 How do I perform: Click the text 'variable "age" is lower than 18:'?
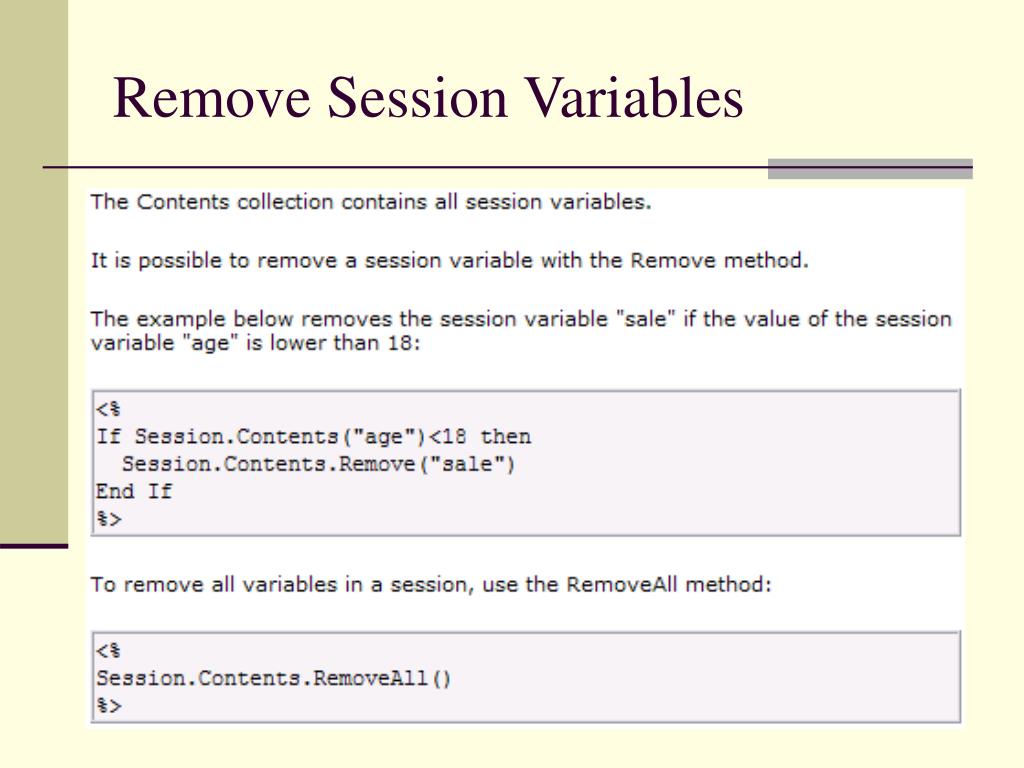tap(255, 343)
